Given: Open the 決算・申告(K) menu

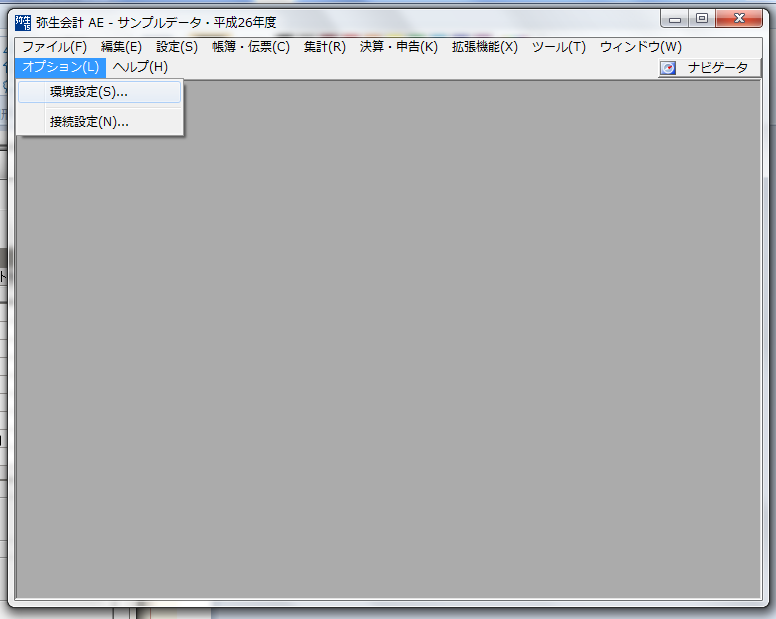Looking at the screenshot, I should pos(398,47).
